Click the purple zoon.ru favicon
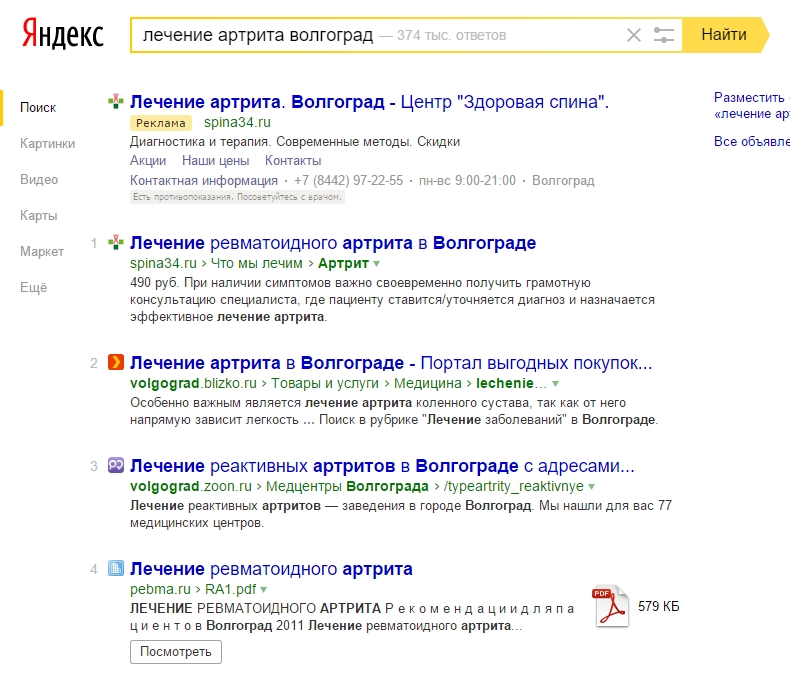Screen dimensions: 790x681 coord(116,465)
